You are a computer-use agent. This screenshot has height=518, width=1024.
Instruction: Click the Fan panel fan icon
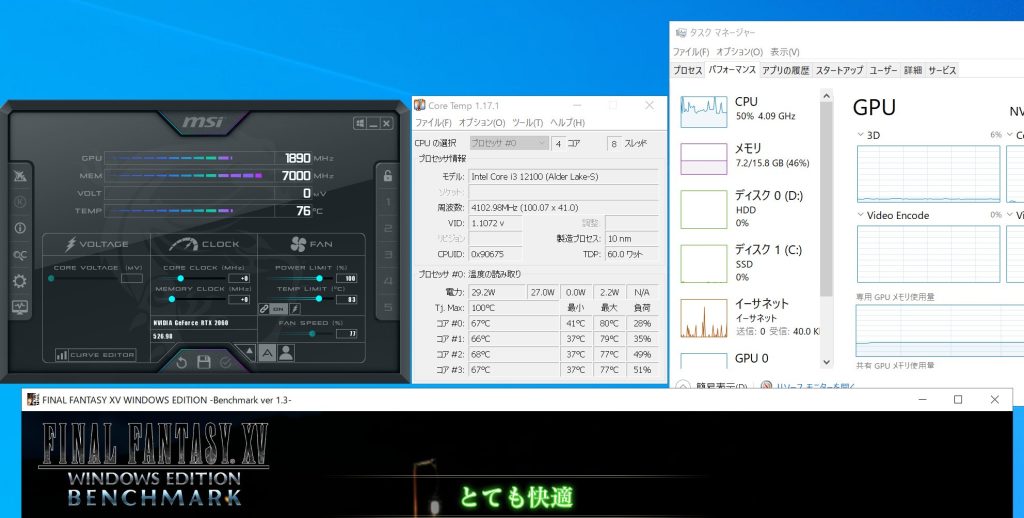(298, 244)
